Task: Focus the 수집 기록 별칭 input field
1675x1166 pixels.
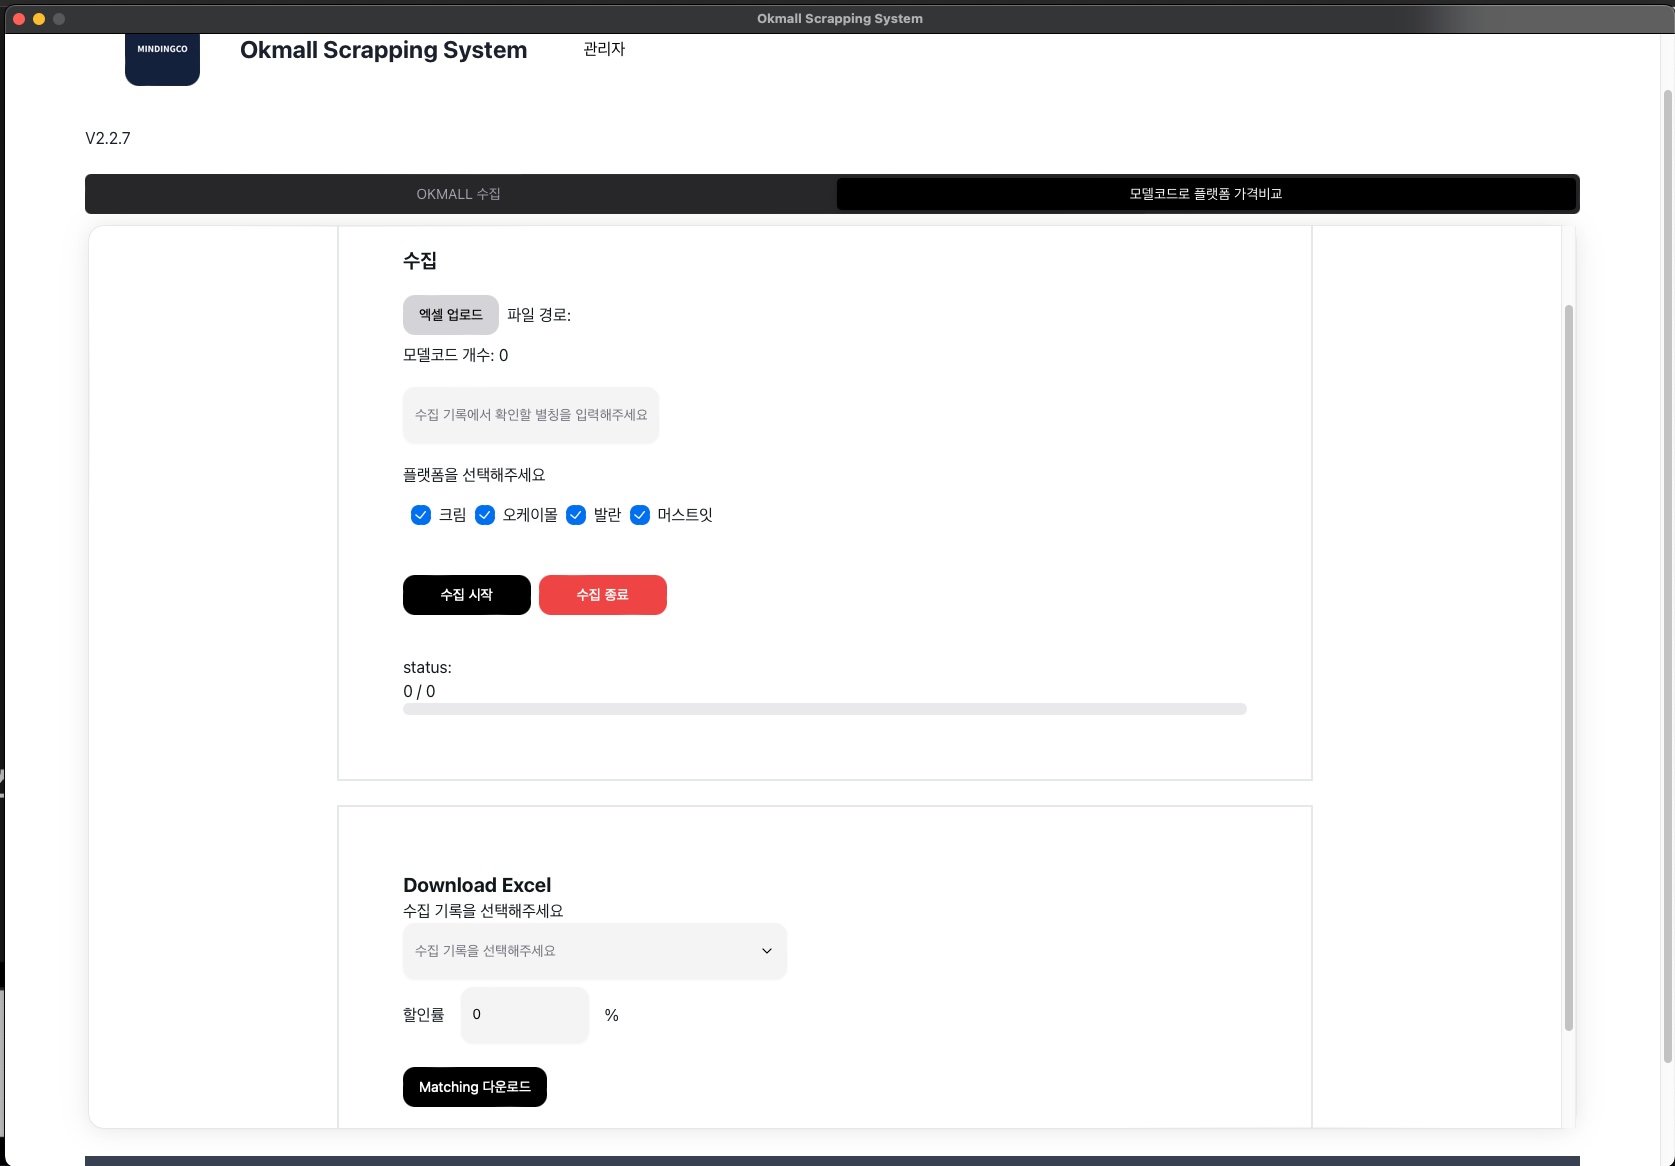Action: 530,415
